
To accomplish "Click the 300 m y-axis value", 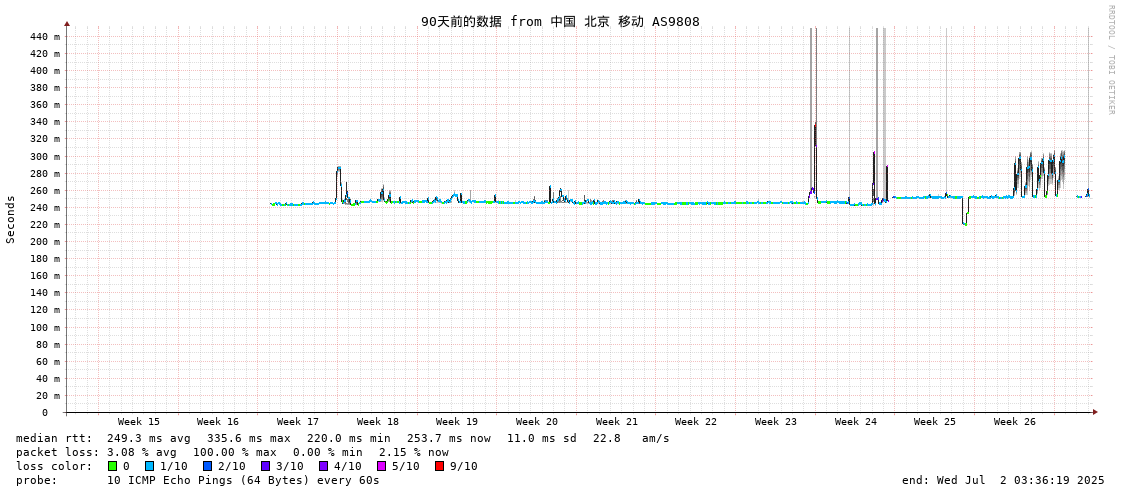I will point(45,156).
